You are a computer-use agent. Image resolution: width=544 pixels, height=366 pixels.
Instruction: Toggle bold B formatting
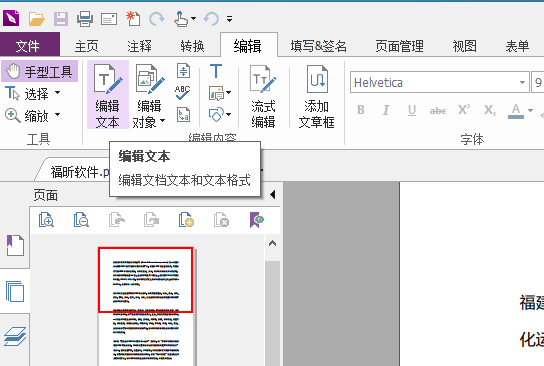coord(361,110)
